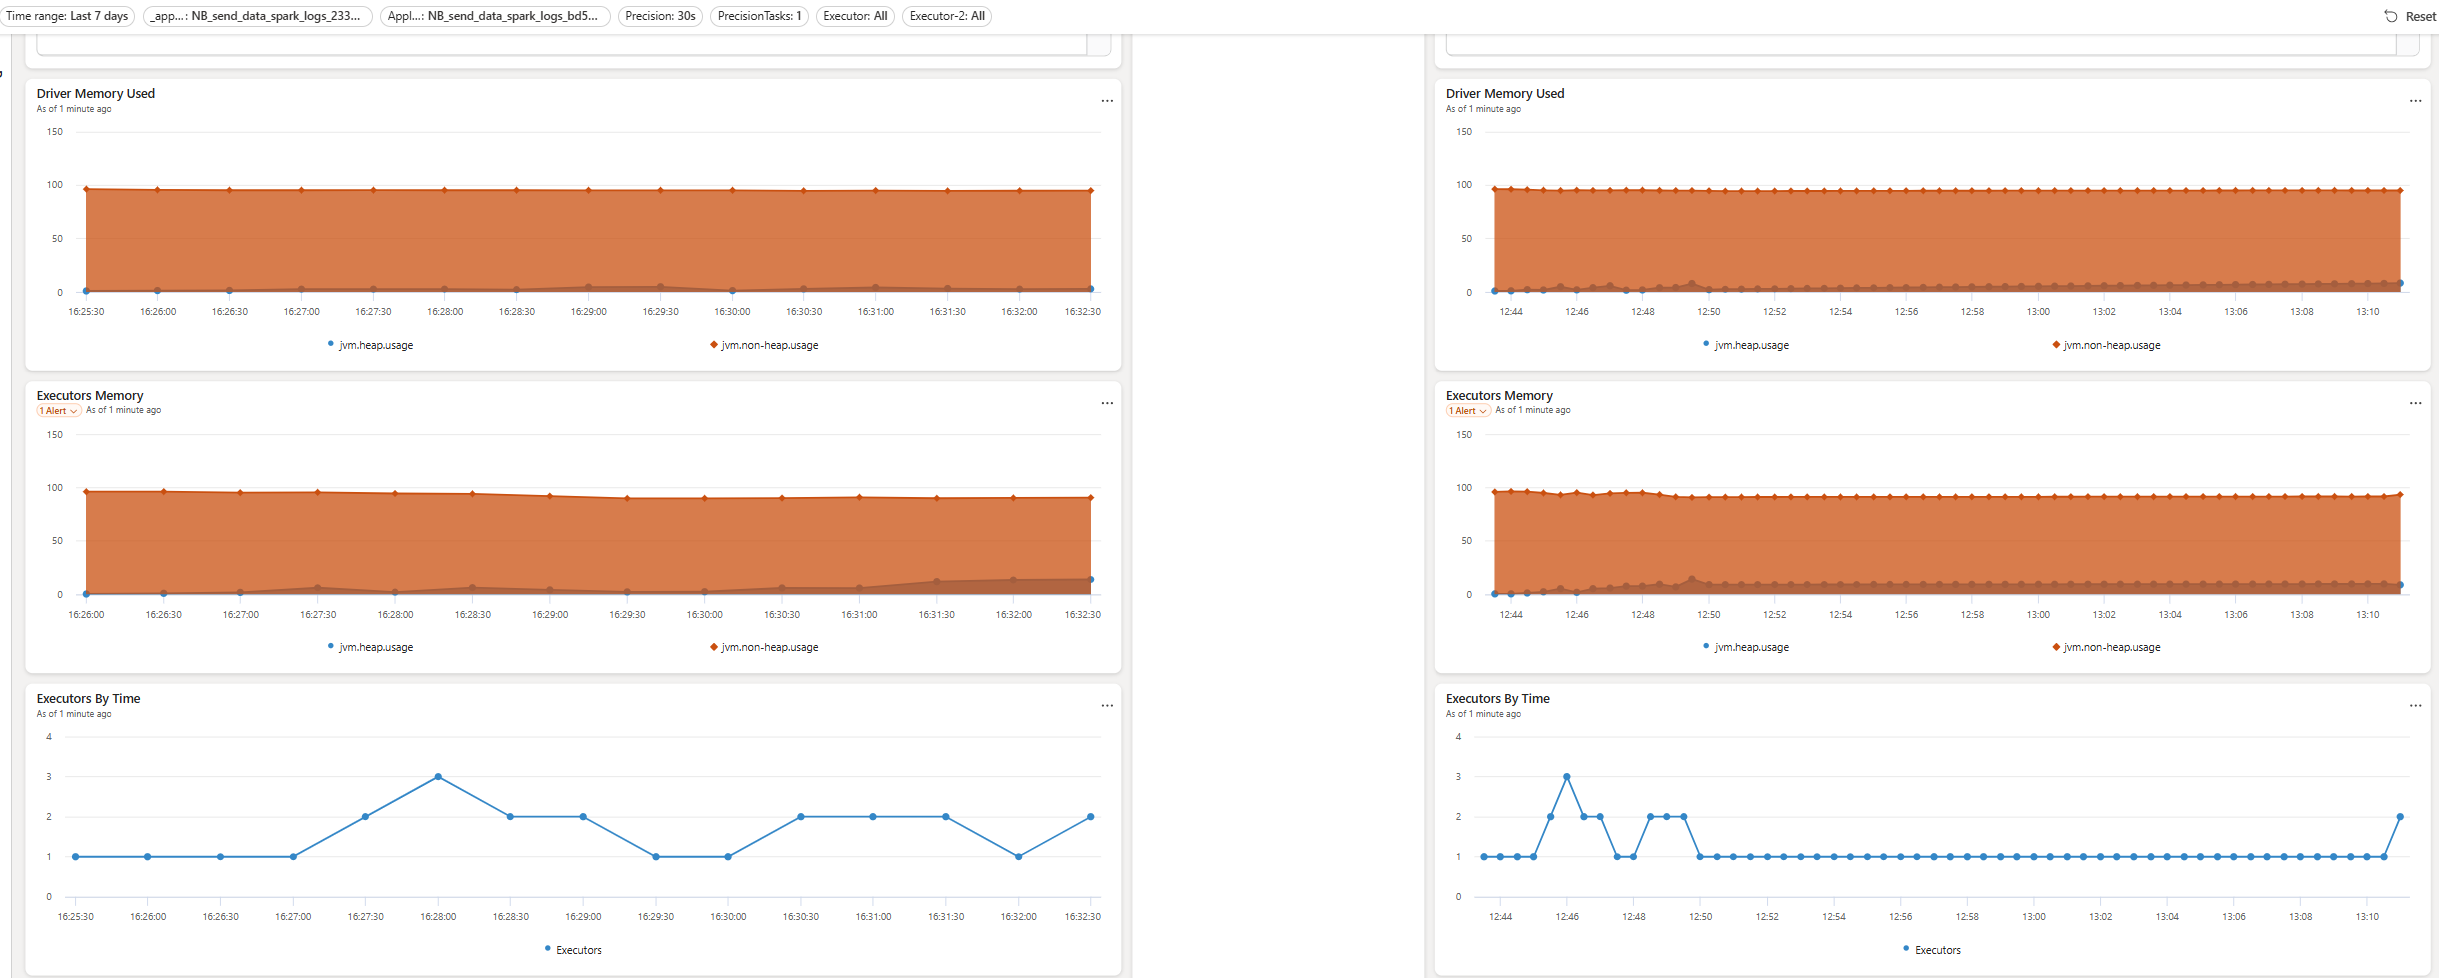Viewport: 2439px width, 978px height.
Task: Toggle Executors legend in left Executors By Time chart
Action: click(x=573, y=950)
